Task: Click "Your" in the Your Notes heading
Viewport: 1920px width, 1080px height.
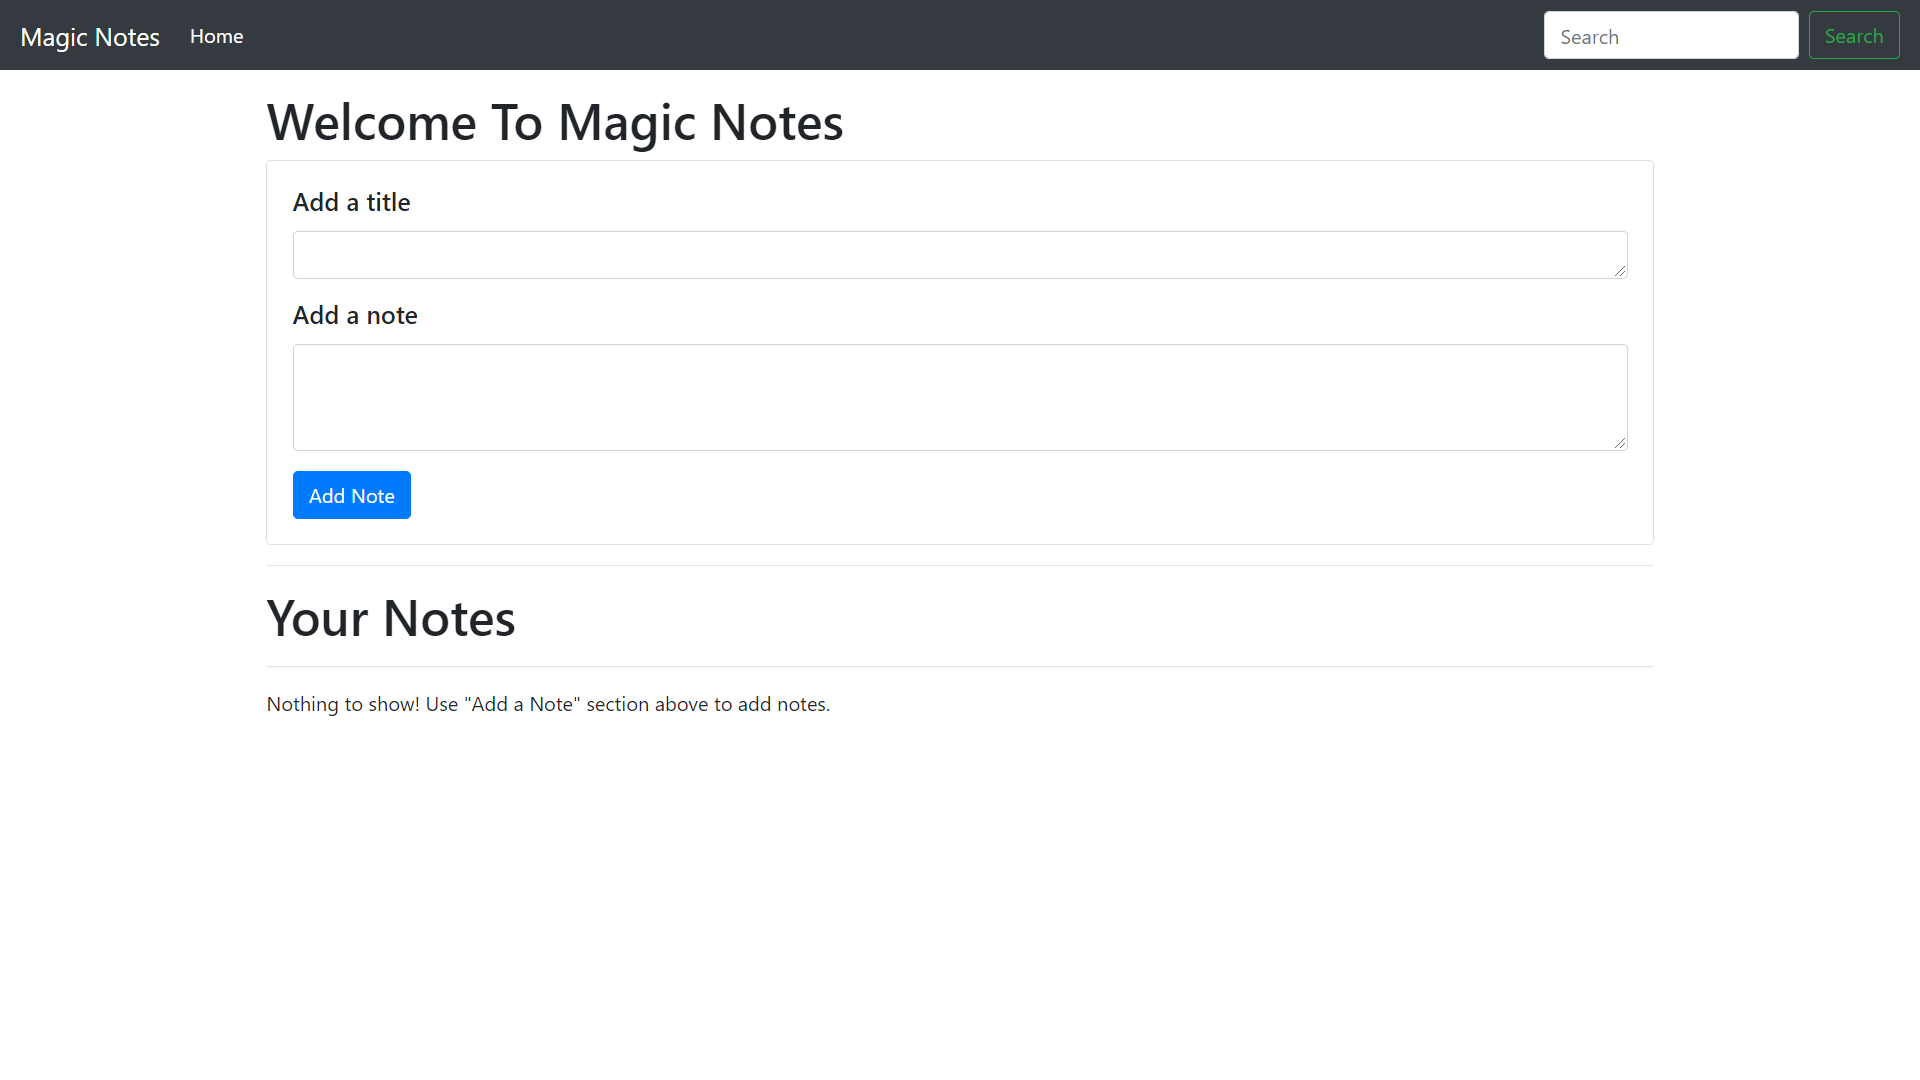Action: pos(317,619)
